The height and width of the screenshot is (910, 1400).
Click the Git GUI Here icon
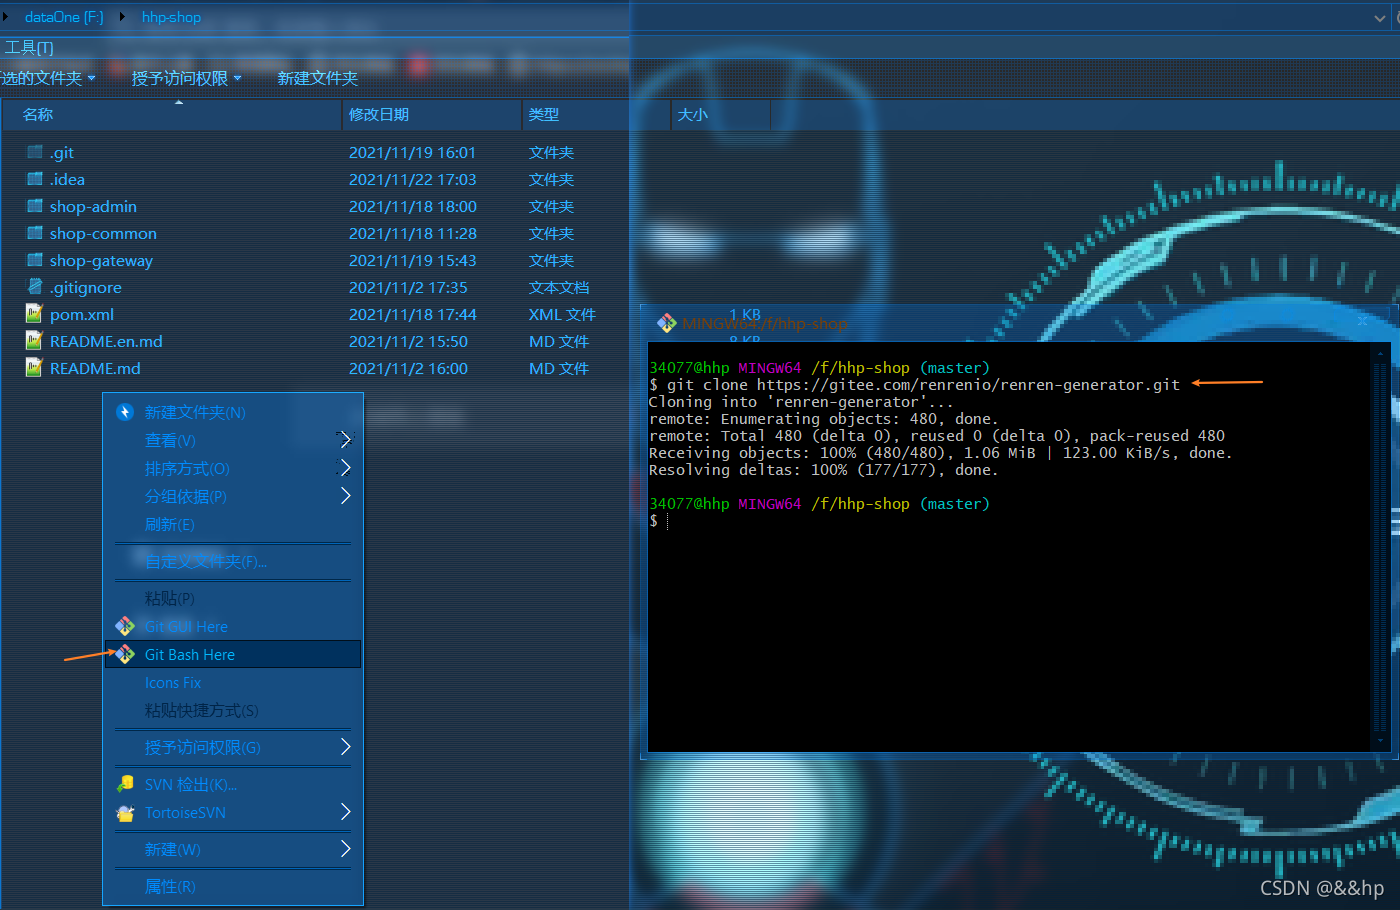[125, 626]
